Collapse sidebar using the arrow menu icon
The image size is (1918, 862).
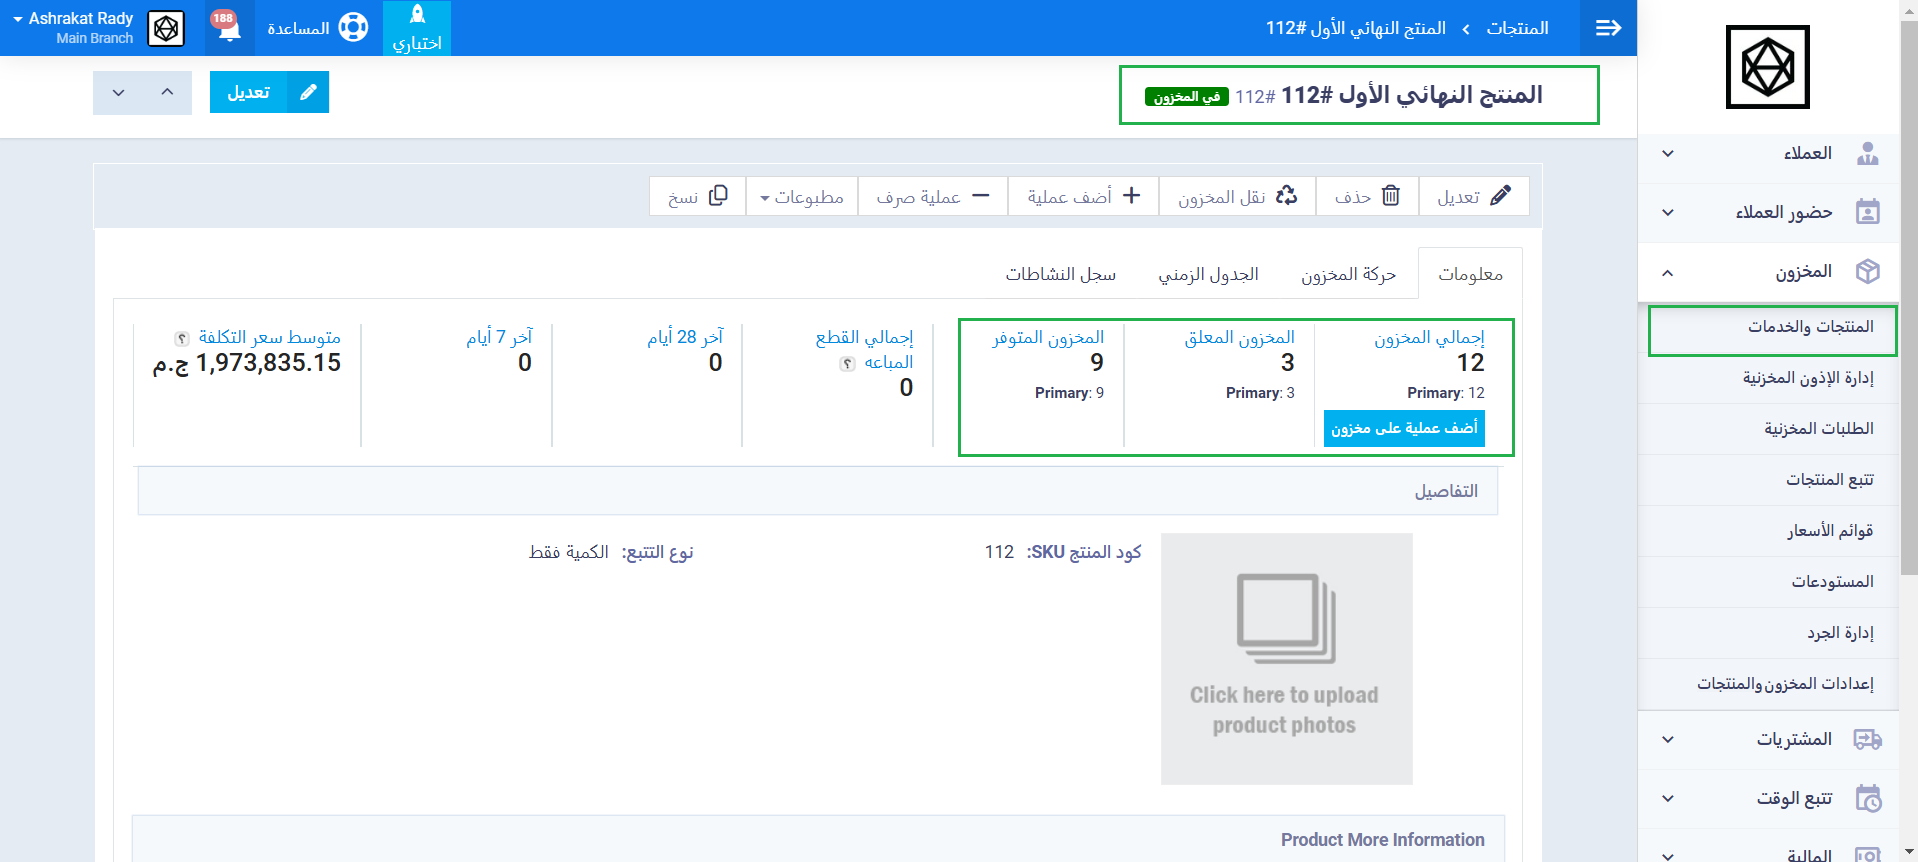point(1608,28)
